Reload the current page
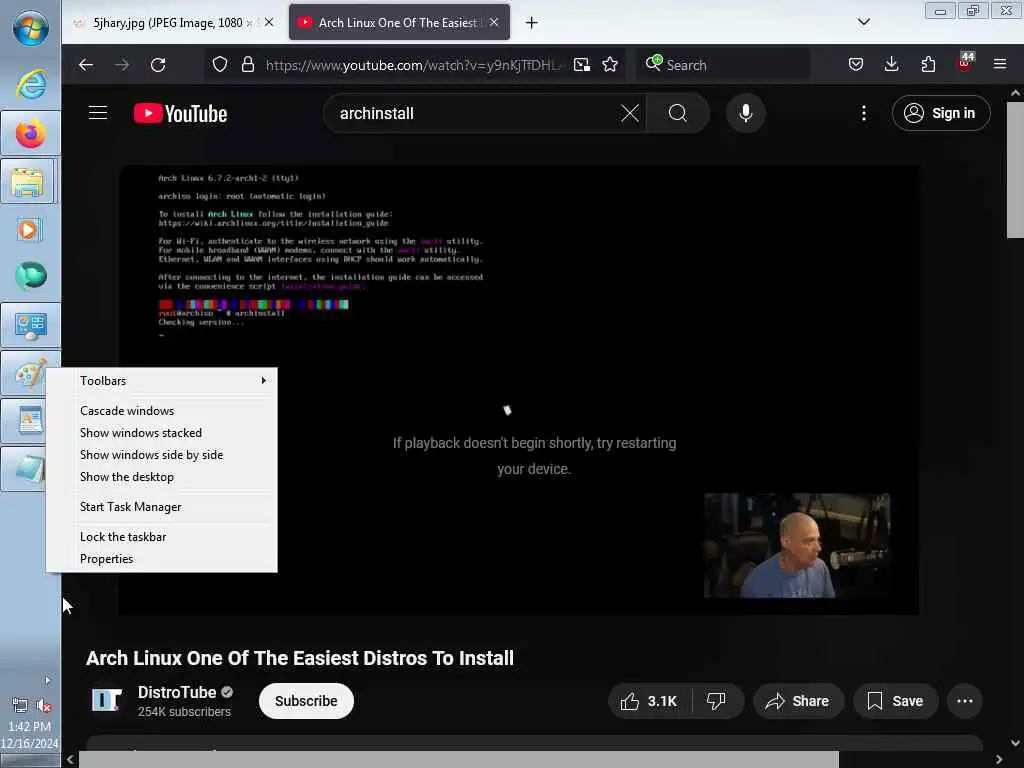Viewport: 1024px width, 768px height. 158,65
